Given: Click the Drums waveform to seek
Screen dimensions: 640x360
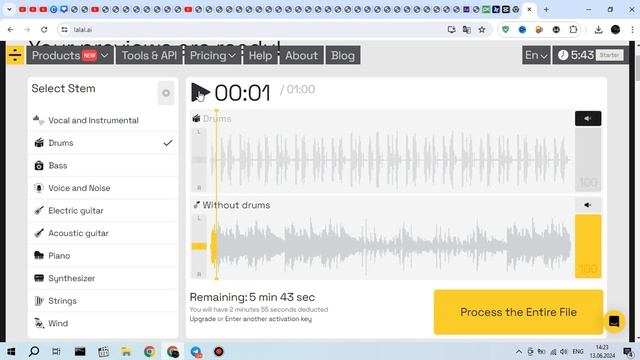Looking at the screenshot, I should 390,160.
